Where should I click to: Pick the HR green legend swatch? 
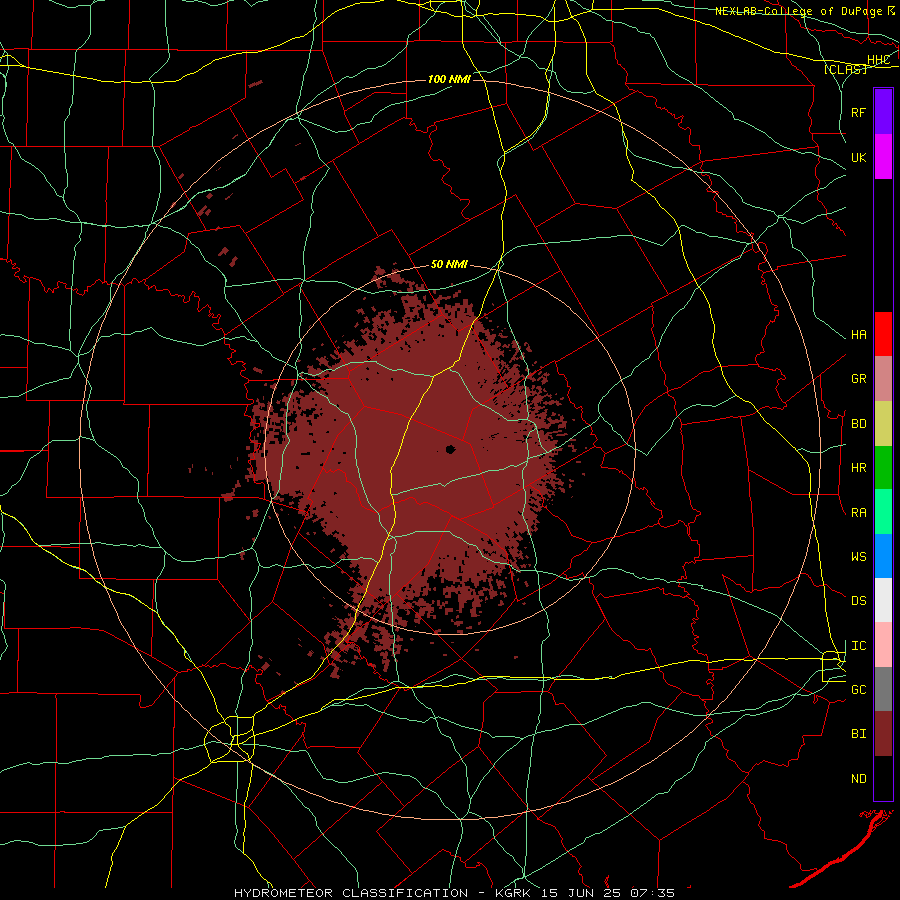pos(883,468)
